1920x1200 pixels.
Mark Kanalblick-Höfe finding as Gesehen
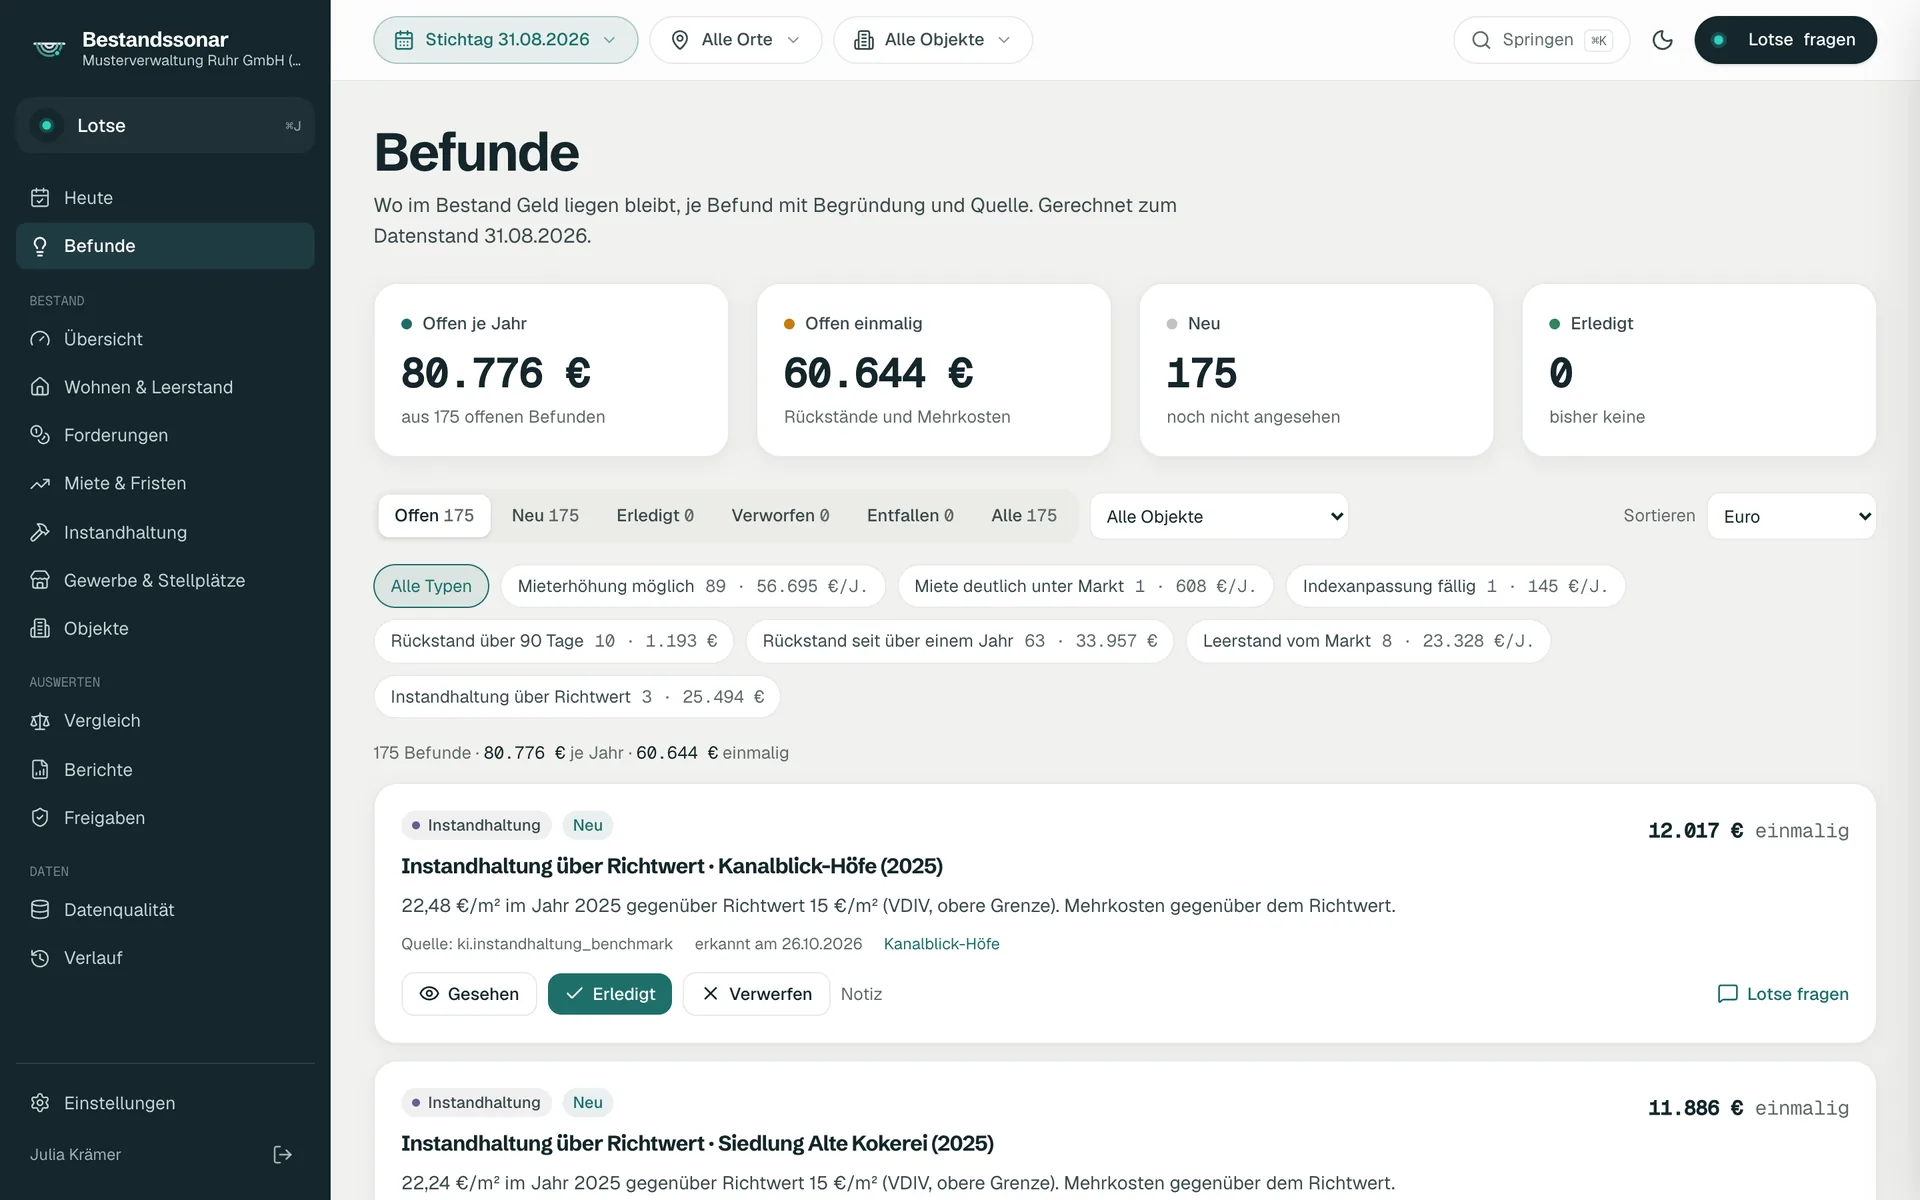point(469,994)
